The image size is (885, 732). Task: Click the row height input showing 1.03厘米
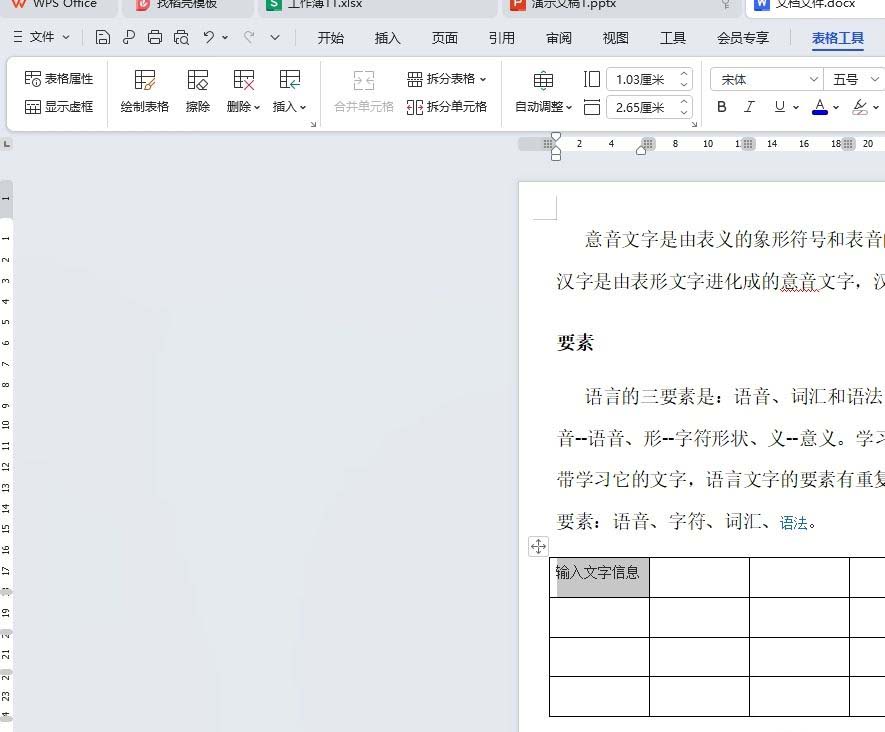coord(641,80)
